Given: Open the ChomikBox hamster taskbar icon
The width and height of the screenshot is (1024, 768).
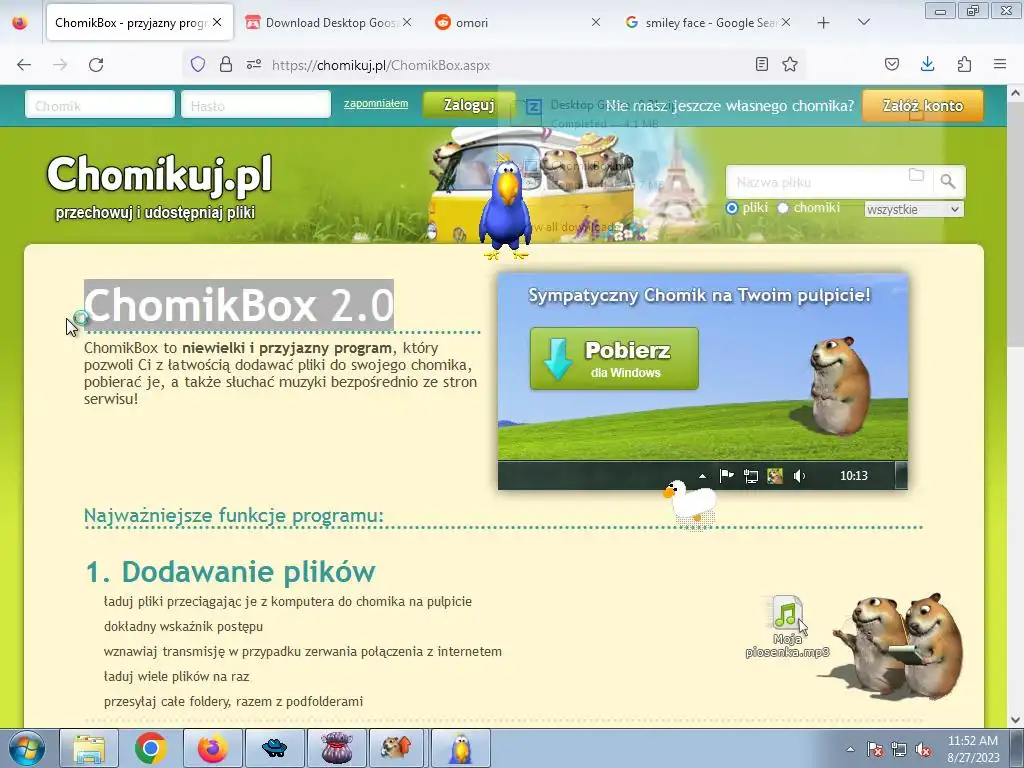Looking at the screenshot, I should coord(397,748).
